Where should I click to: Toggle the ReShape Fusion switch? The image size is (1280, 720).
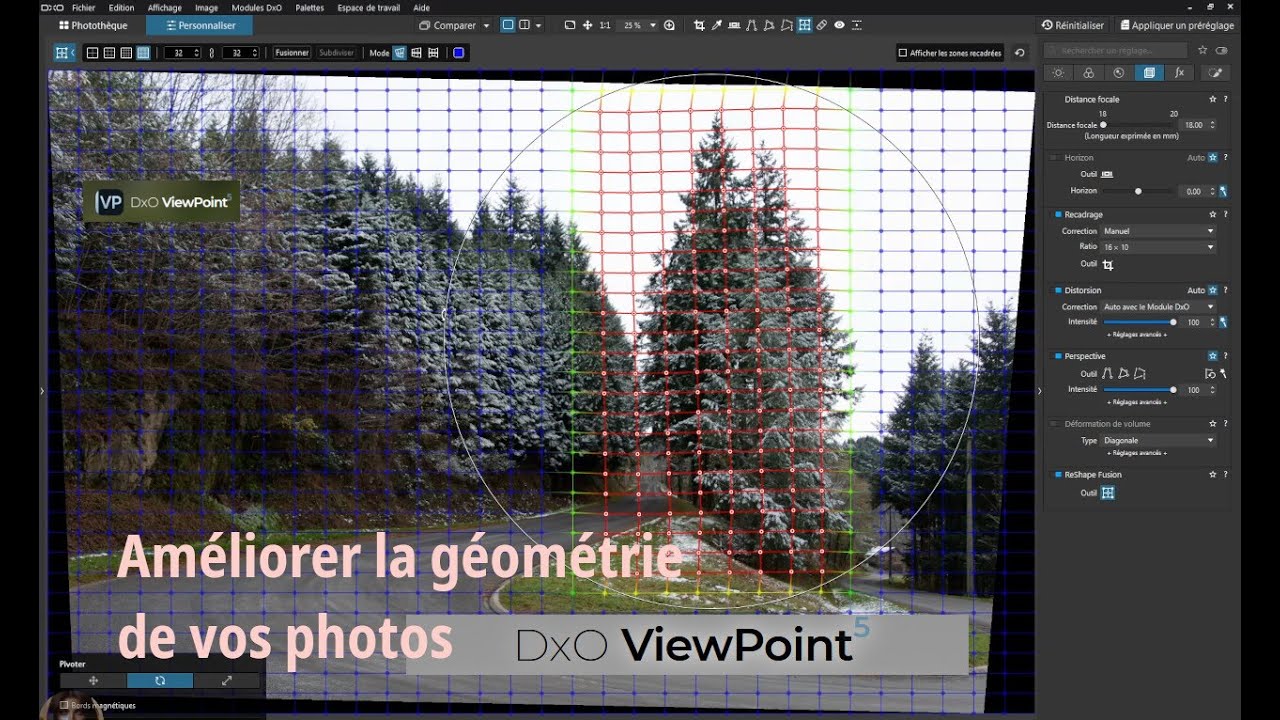click(x=1057, y=475)
